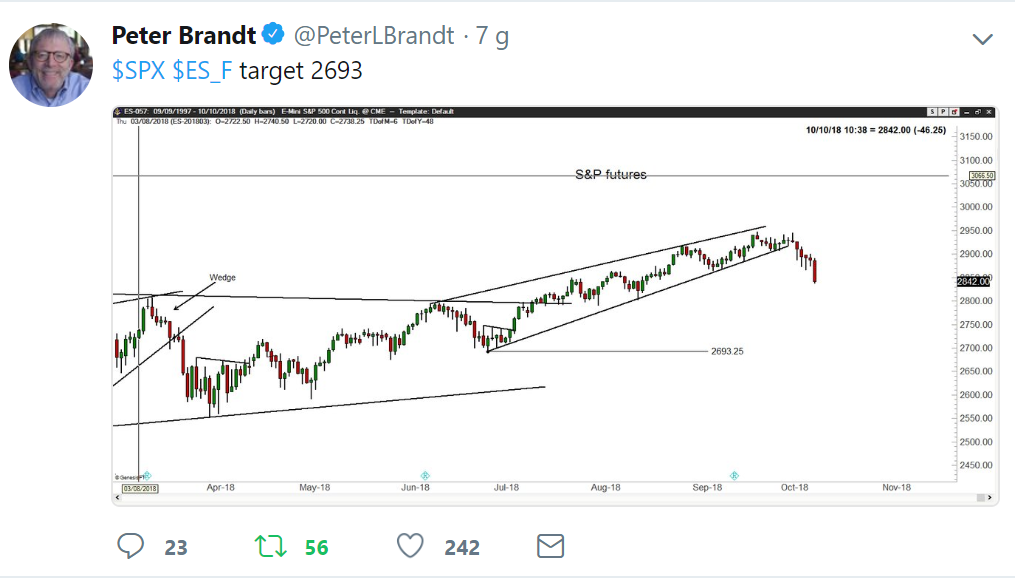Click the Peter Brandt display name
This screenshot has width=1015, height=585.
(183, 36)
